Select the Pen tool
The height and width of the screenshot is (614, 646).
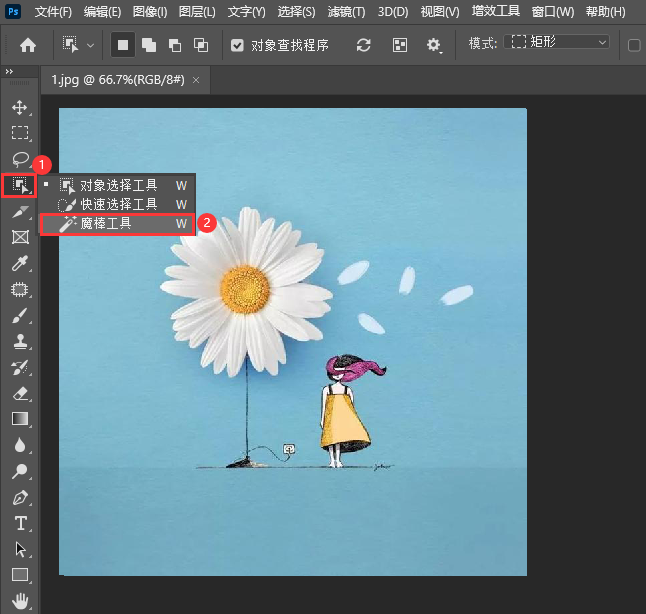tap(19, 497)
